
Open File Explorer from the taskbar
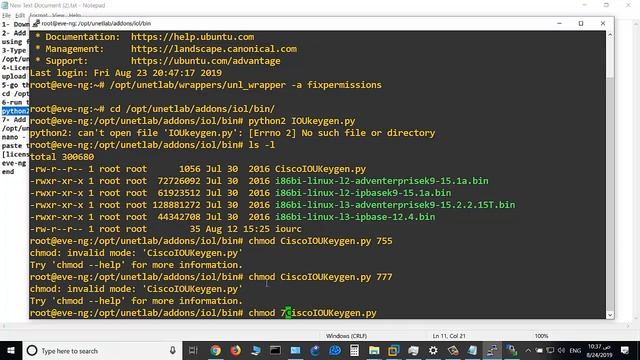click(x=374, y=351)
